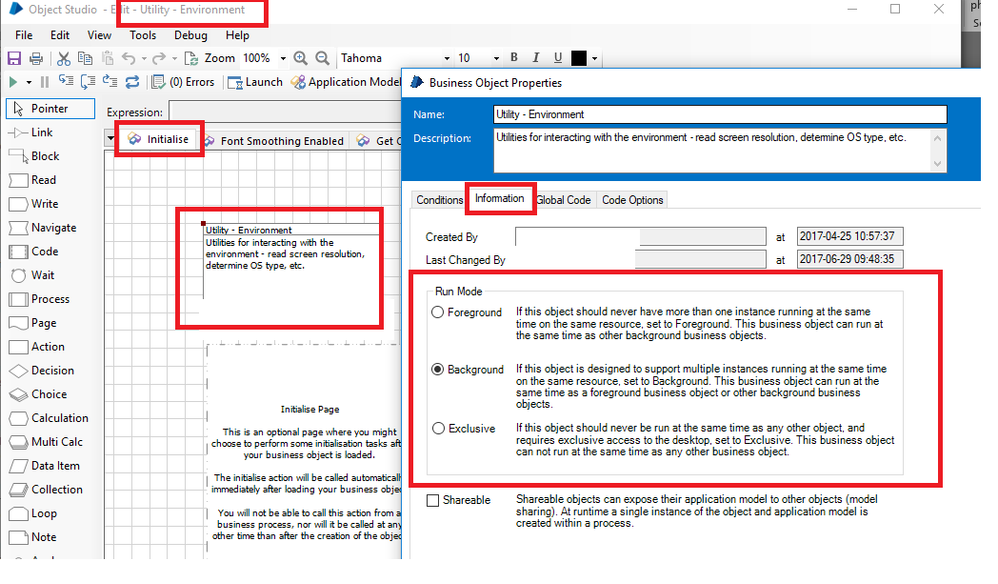Image resolution: width=998 pixels, height=584 pixels.
Task: Toggle bold text formatting
Action: coord(514,58)
